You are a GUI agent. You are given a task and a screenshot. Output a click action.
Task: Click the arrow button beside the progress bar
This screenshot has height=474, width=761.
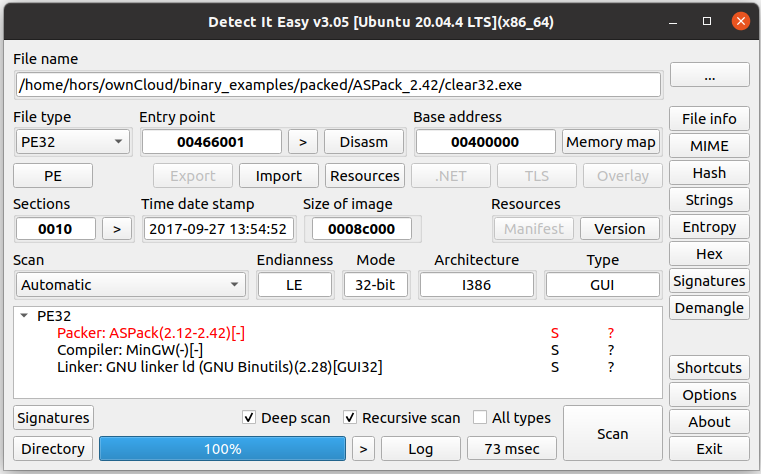[x=363, y=449]
